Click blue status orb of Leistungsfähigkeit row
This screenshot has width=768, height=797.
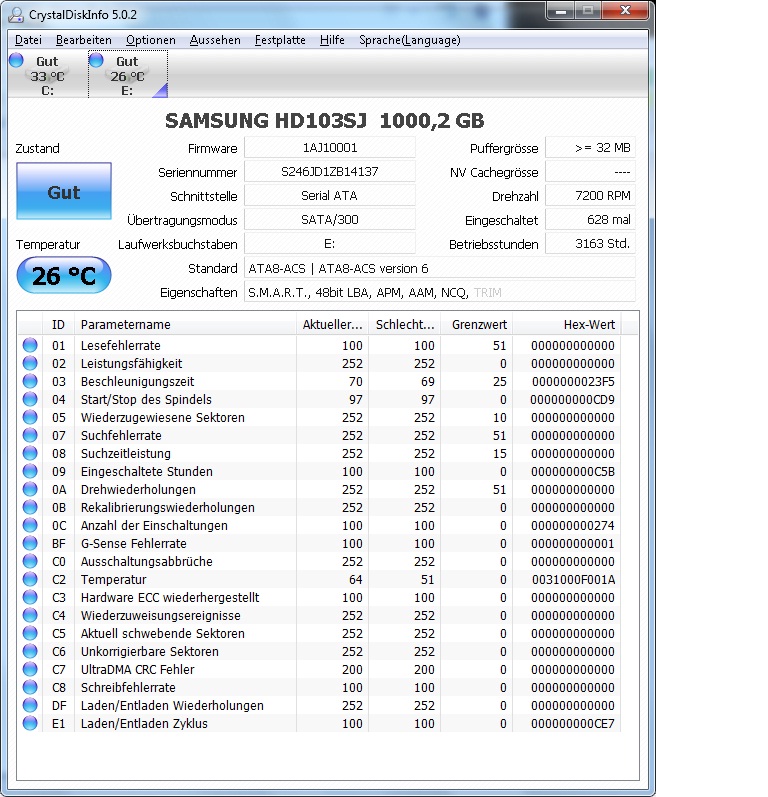(30, 363)
